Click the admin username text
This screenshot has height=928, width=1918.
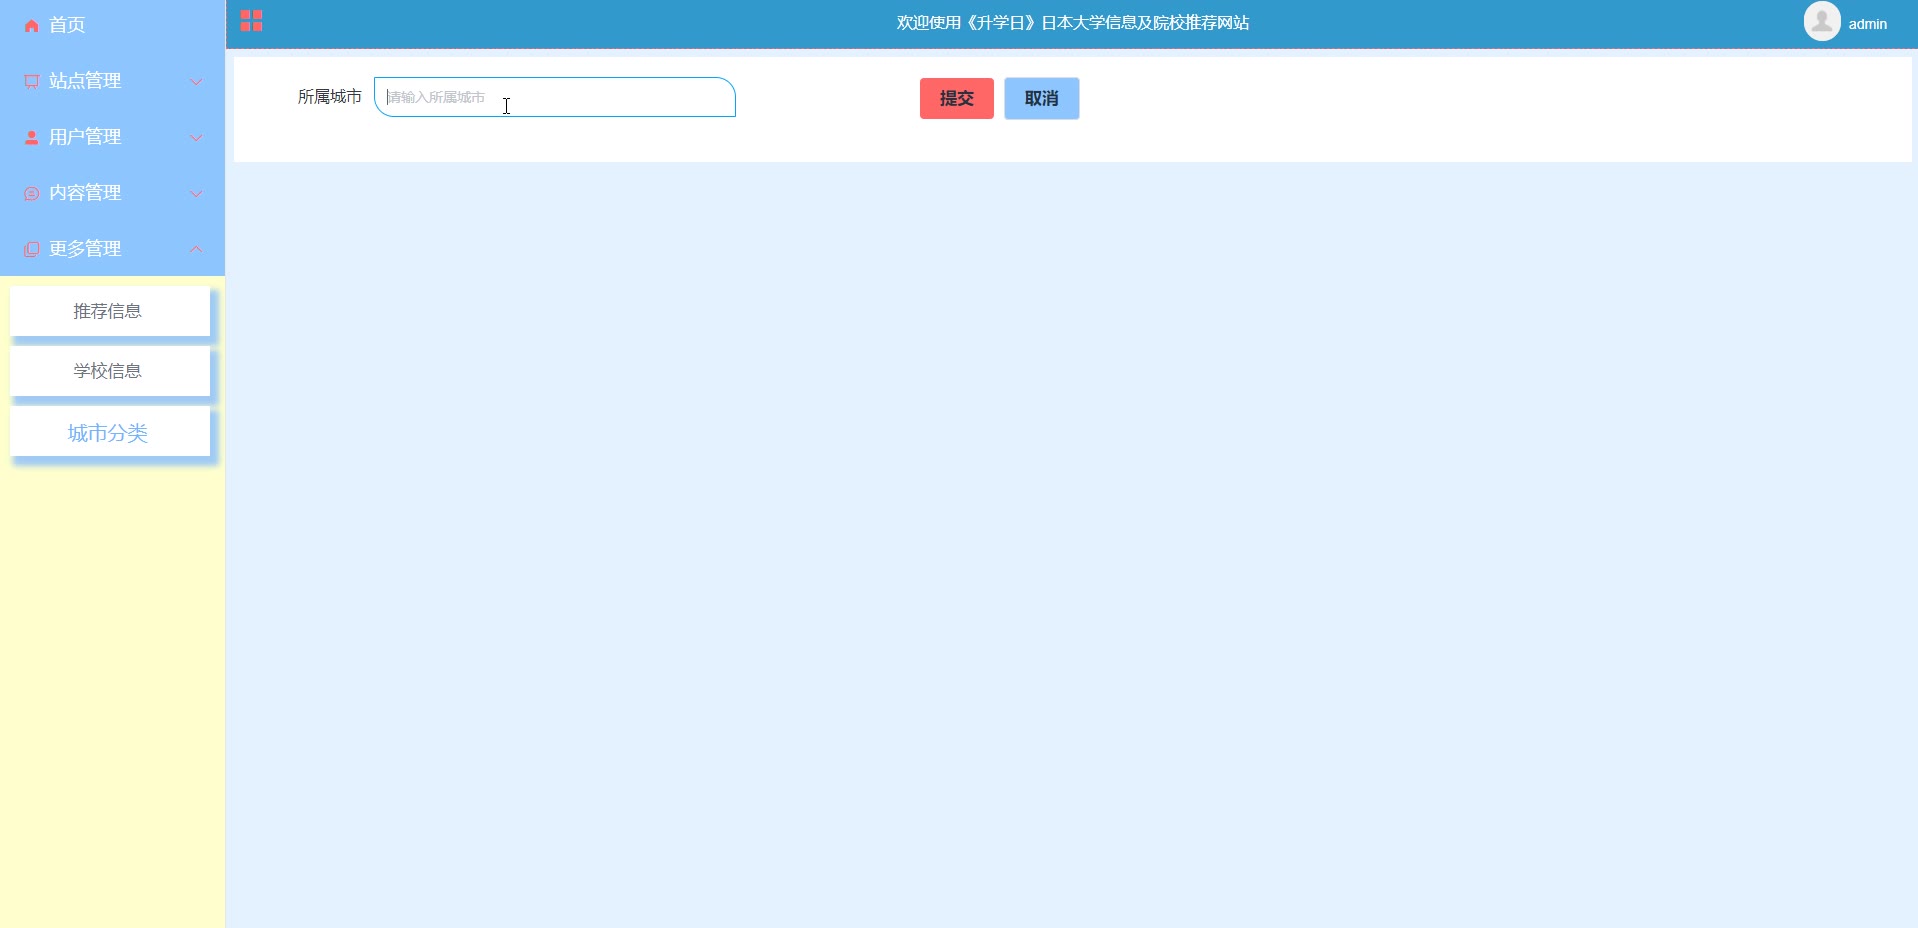point(1867,24)
